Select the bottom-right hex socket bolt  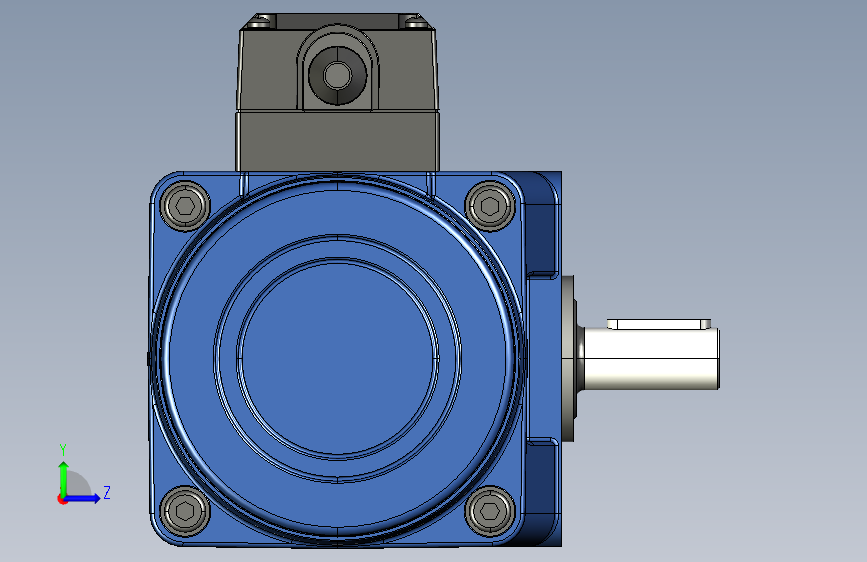click(490, 511)
